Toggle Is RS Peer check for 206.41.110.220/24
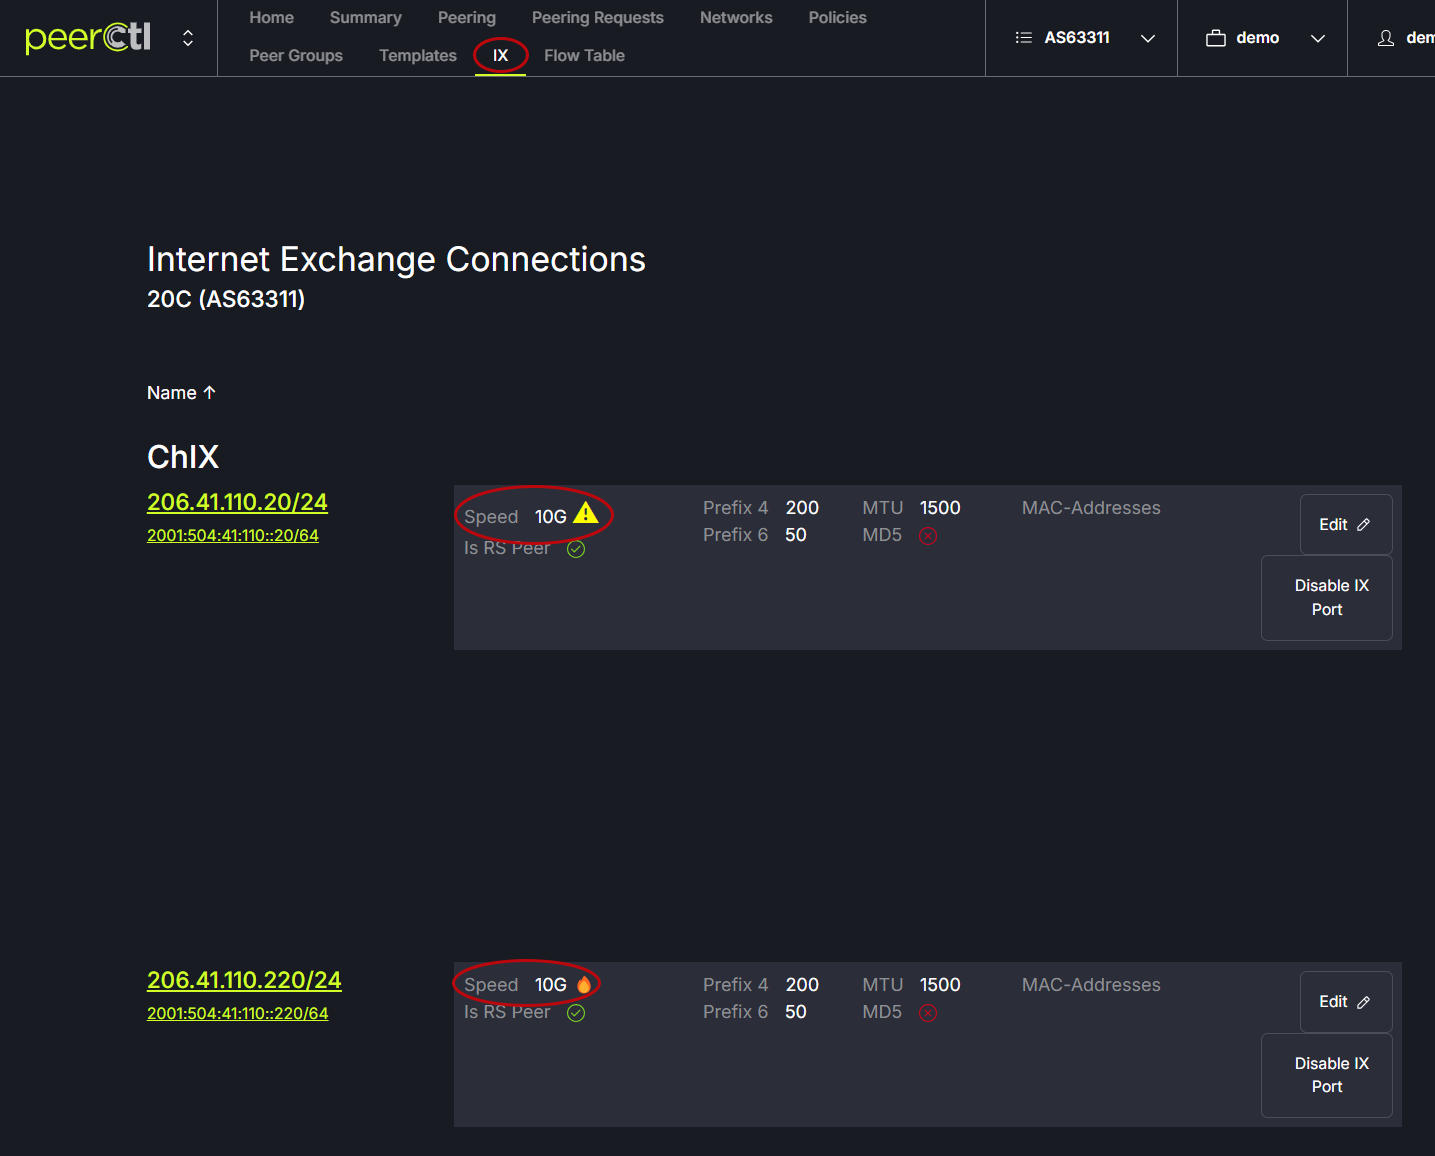 576,1013
